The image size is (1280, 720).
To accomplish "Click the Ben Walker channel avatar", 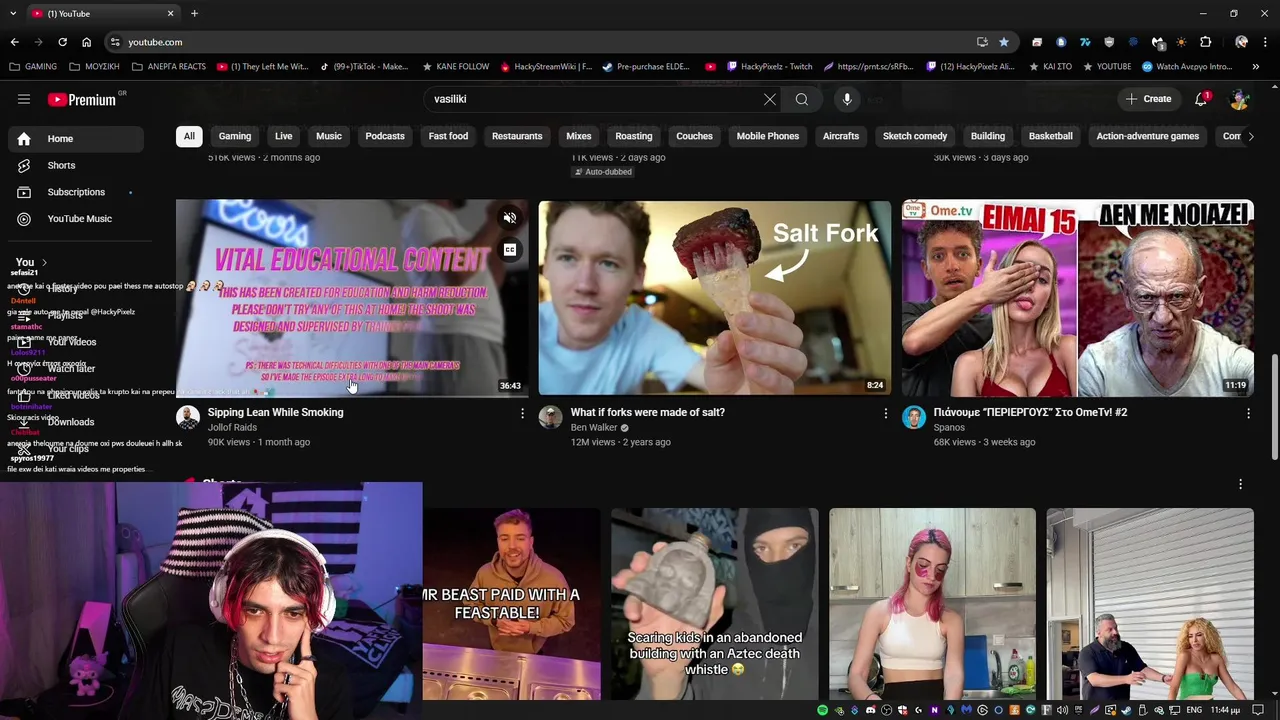I will click(x=551, y=417).
